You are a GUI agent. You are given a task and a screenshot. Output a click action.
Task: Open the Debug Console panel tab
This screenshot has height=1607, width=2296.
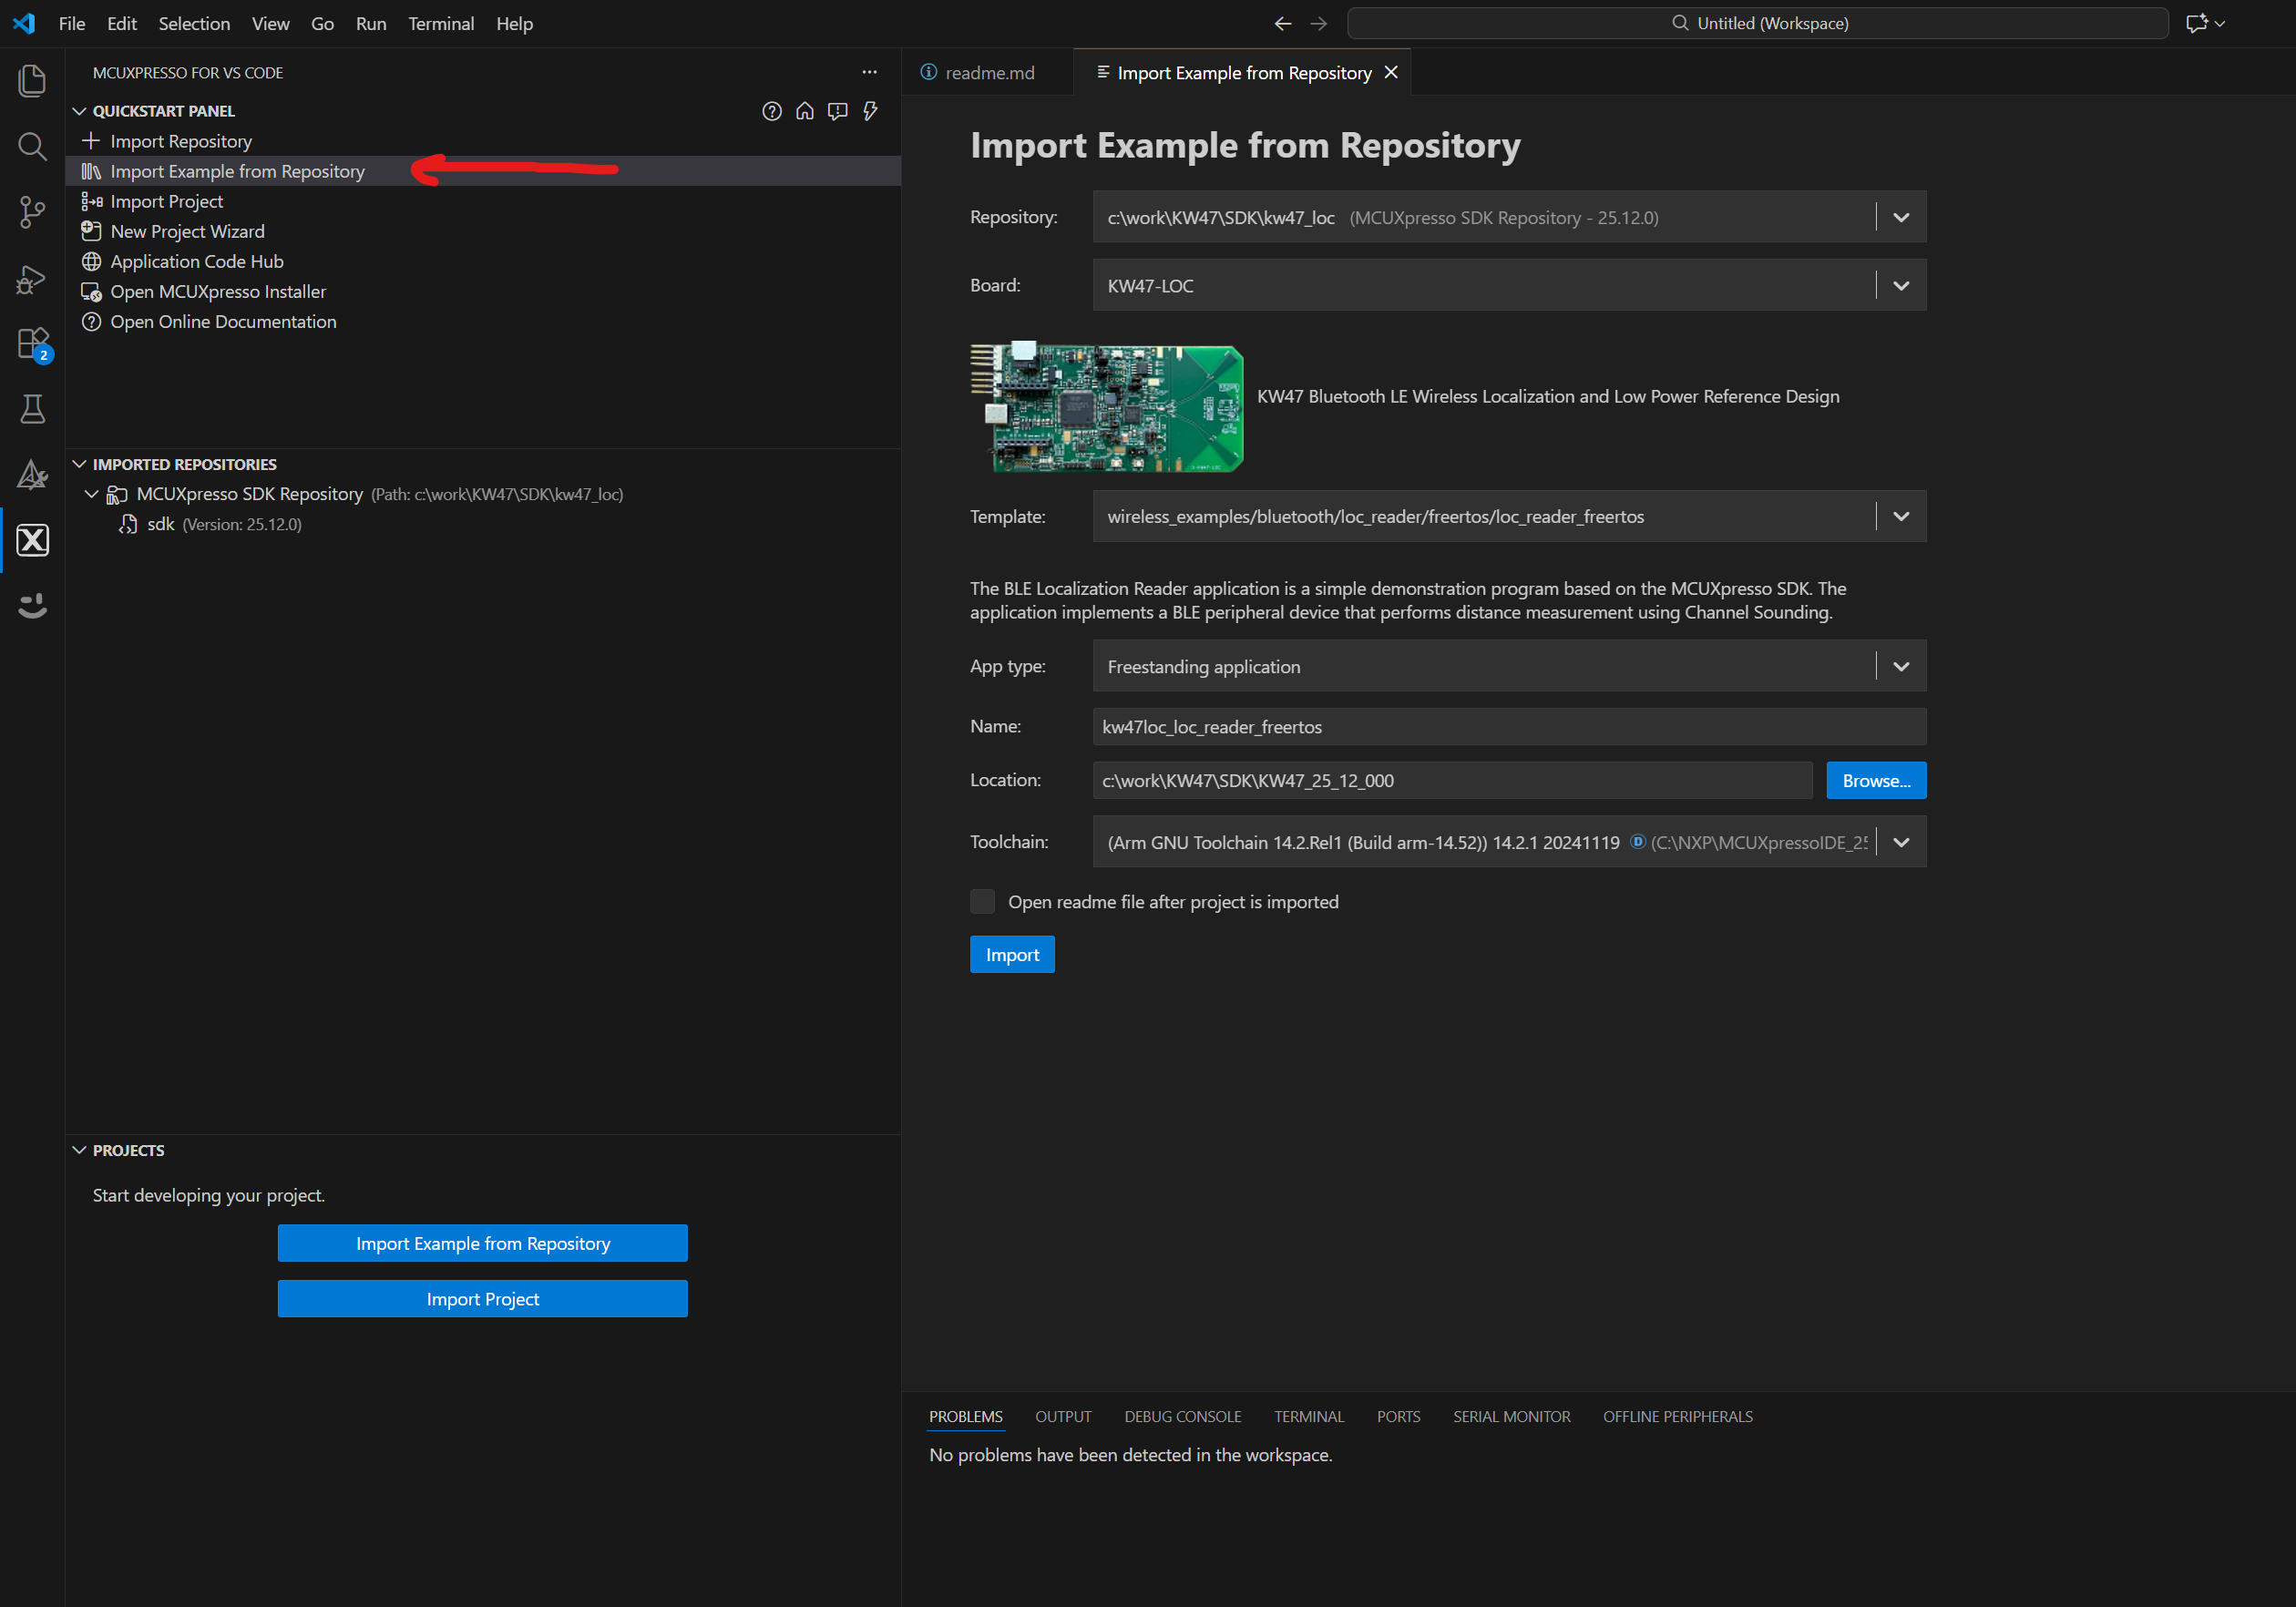point(1182,1416)
